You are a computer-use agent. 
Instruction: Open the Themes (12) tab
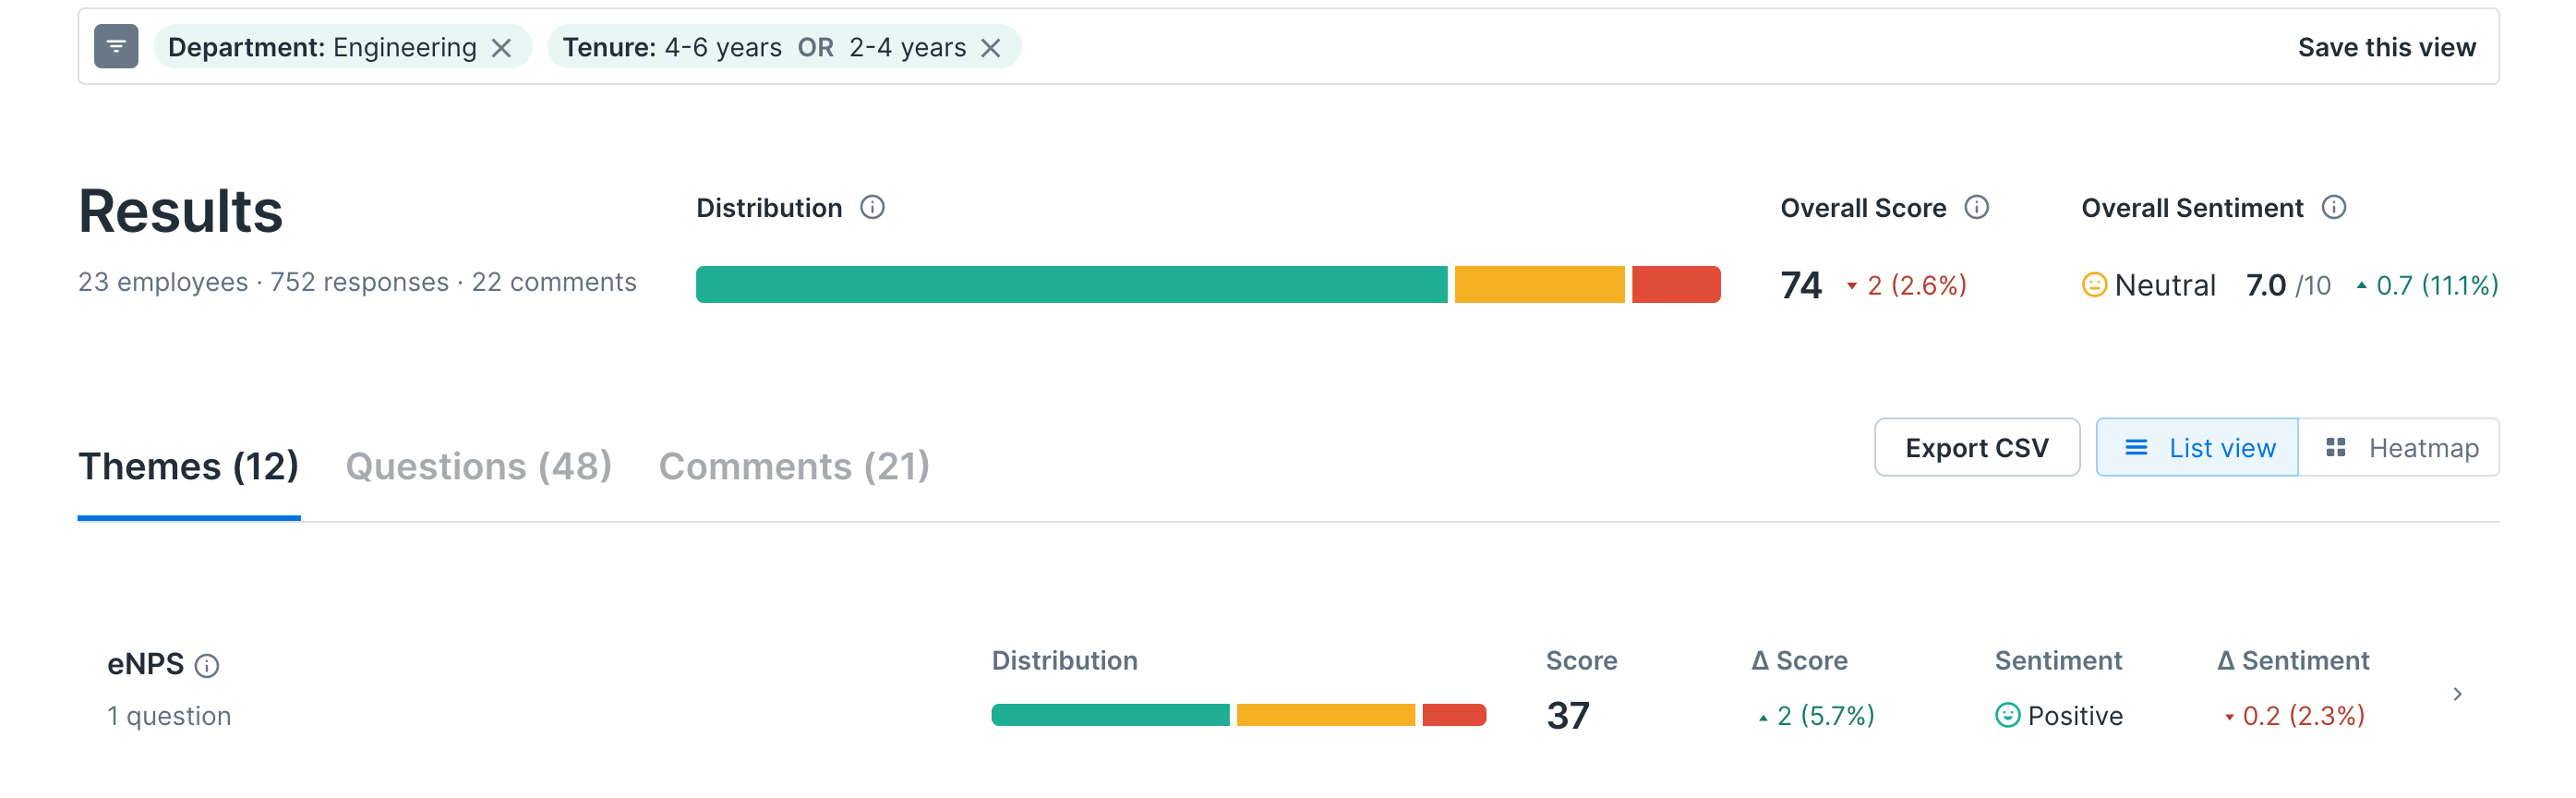(x=189, y=466)
